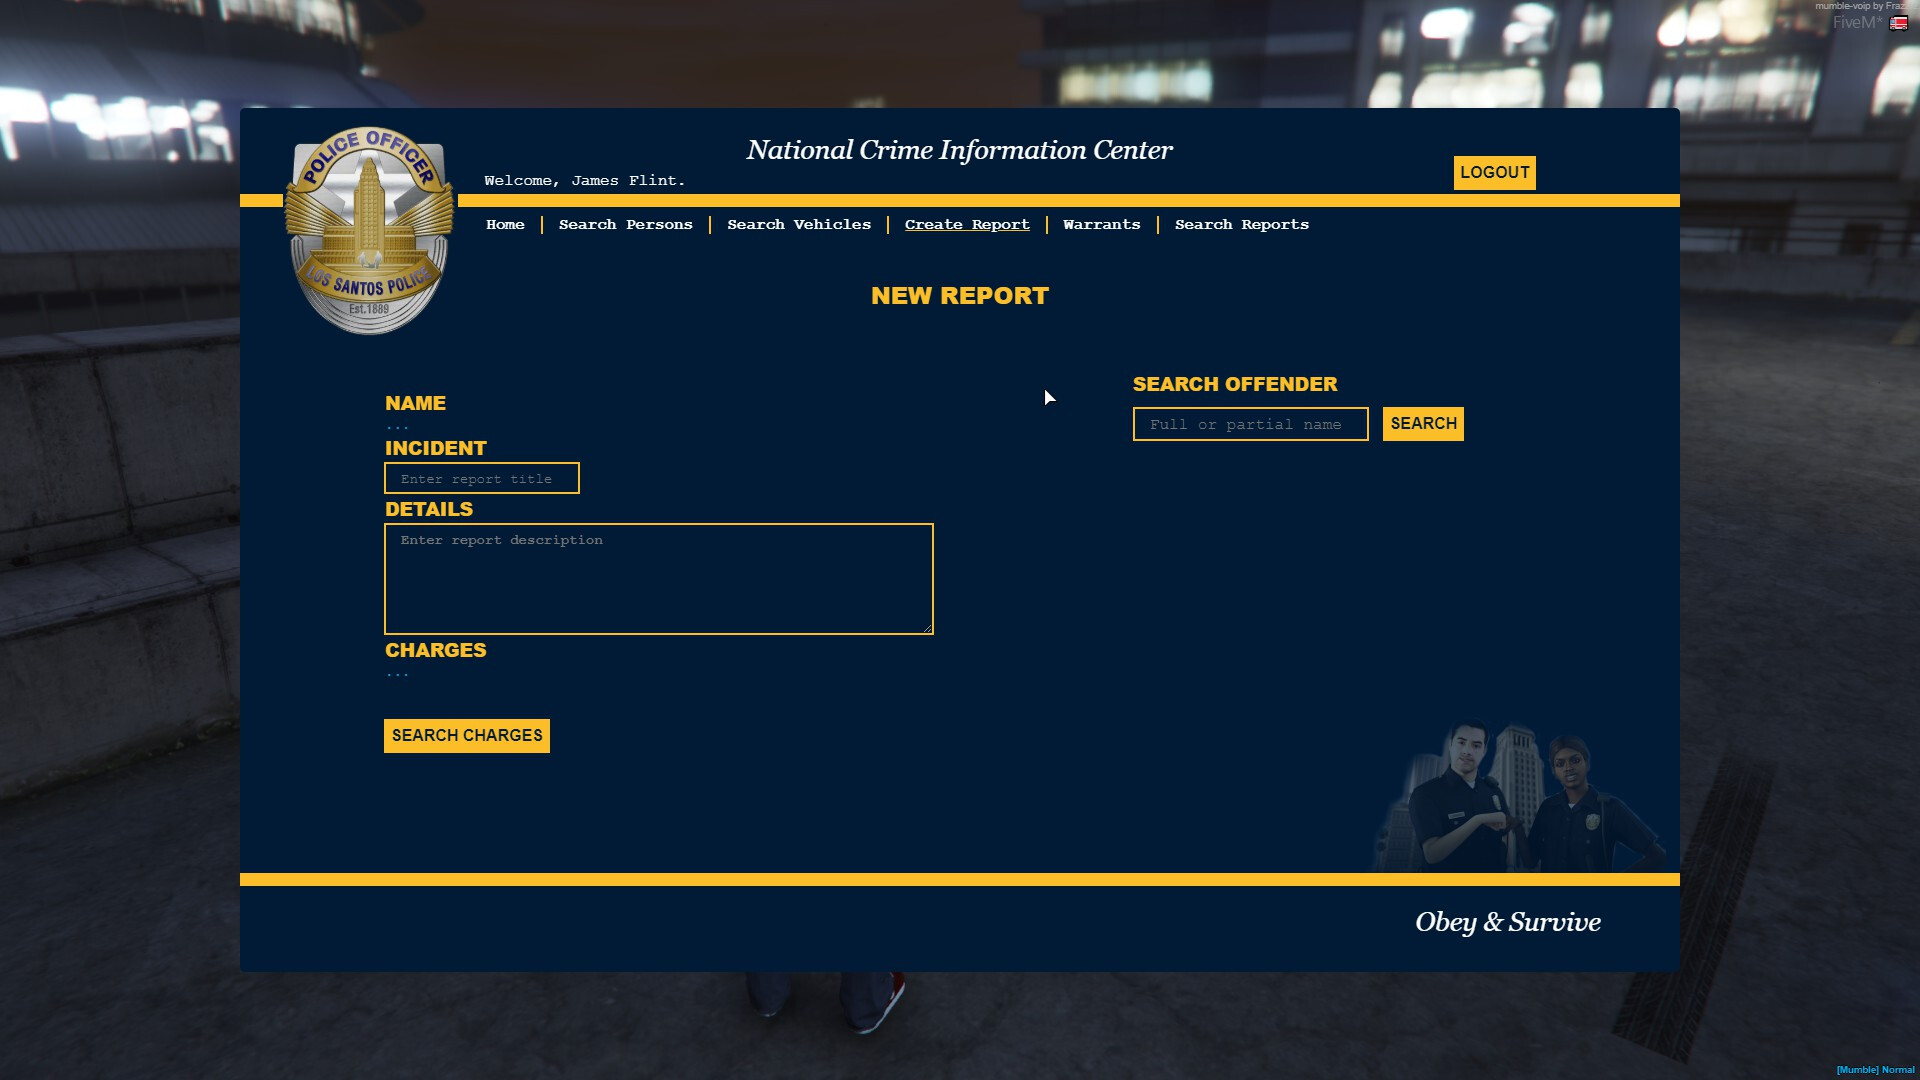The width and height of the screenshot is (1920, 1080).
Task: Select the Create Report link
Action: [966, 225]
